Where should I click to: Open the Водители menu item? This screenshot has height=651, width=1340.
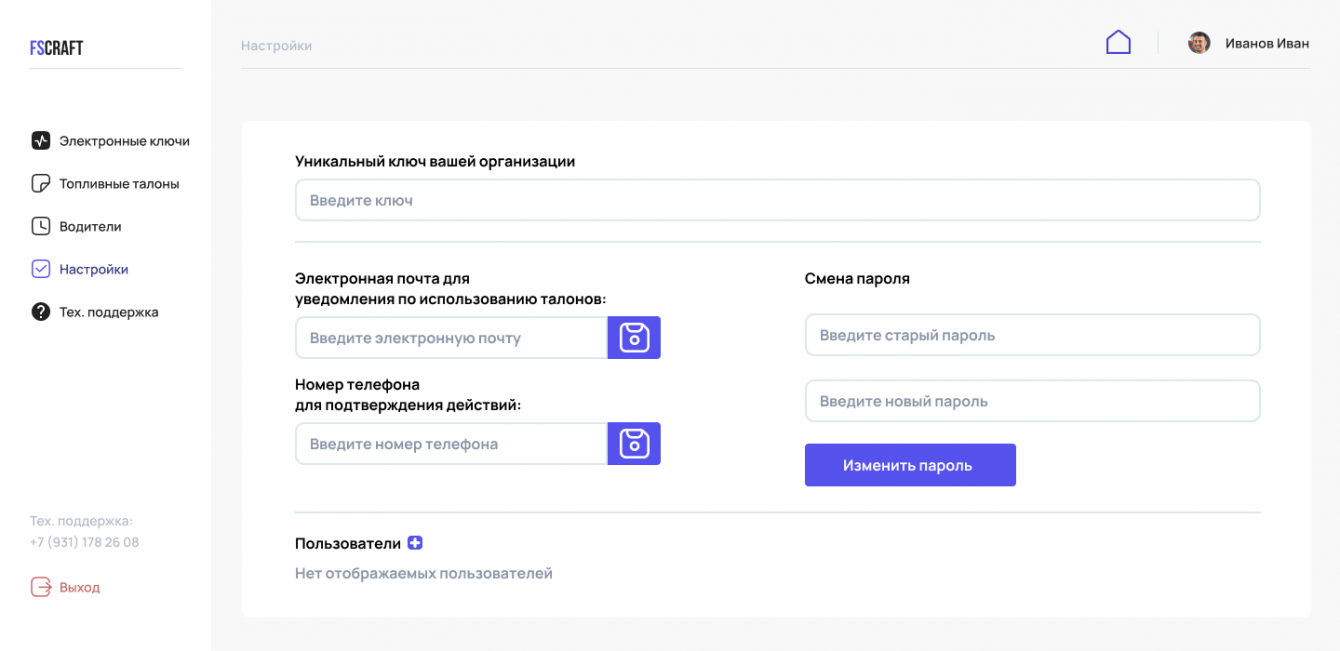(x=90, y=226)
